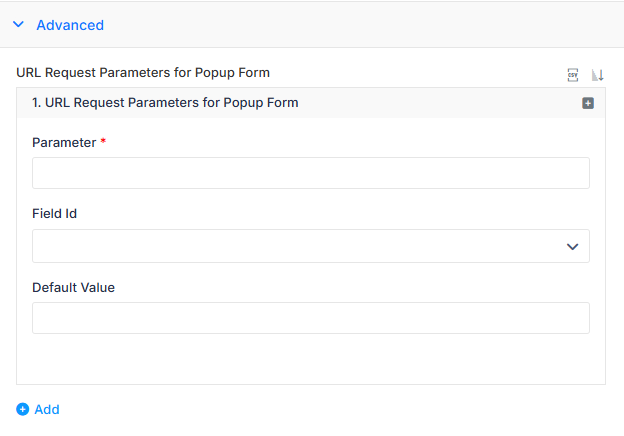This screenshot has height=436, width=624.
Task: Click the Advanced section title
Action: tap(70, 25)
